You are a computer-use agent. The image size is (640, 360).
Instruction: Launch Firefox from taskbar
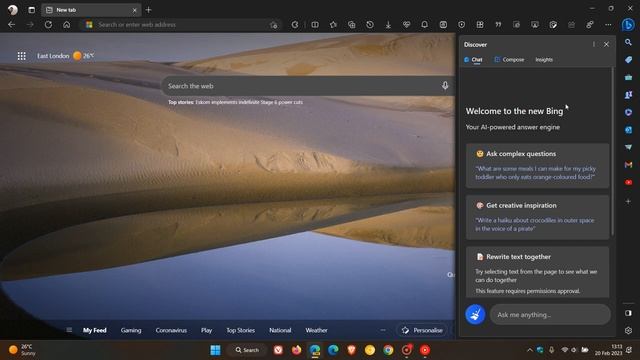pyautogui.click(x=296, y=350)
